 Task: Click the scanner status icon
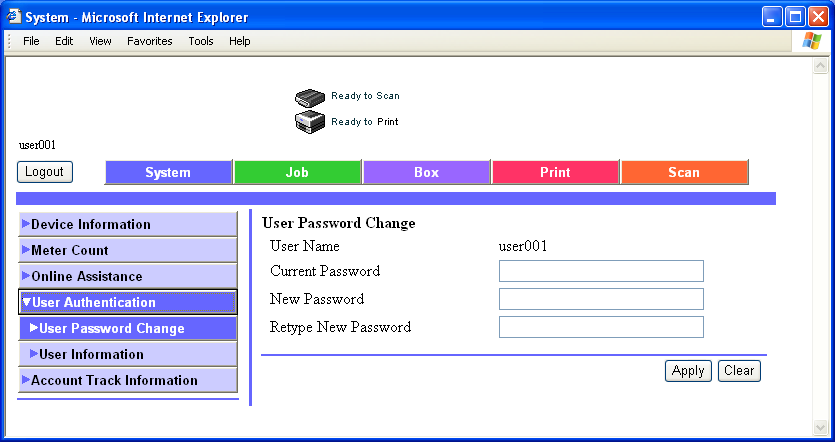pos(310,98)
